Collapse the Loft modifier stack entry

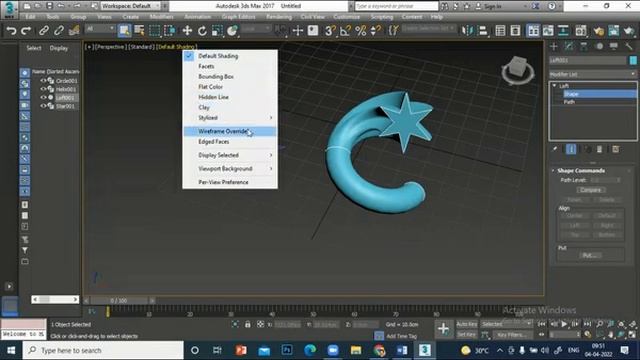click(554, 86)
